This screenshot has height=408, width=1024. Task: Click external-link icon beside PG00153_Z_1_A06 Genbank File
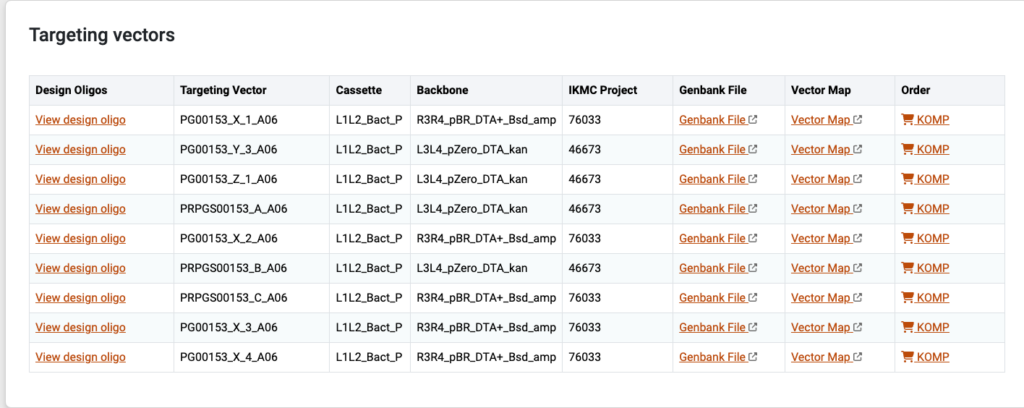tap(753, 179)
